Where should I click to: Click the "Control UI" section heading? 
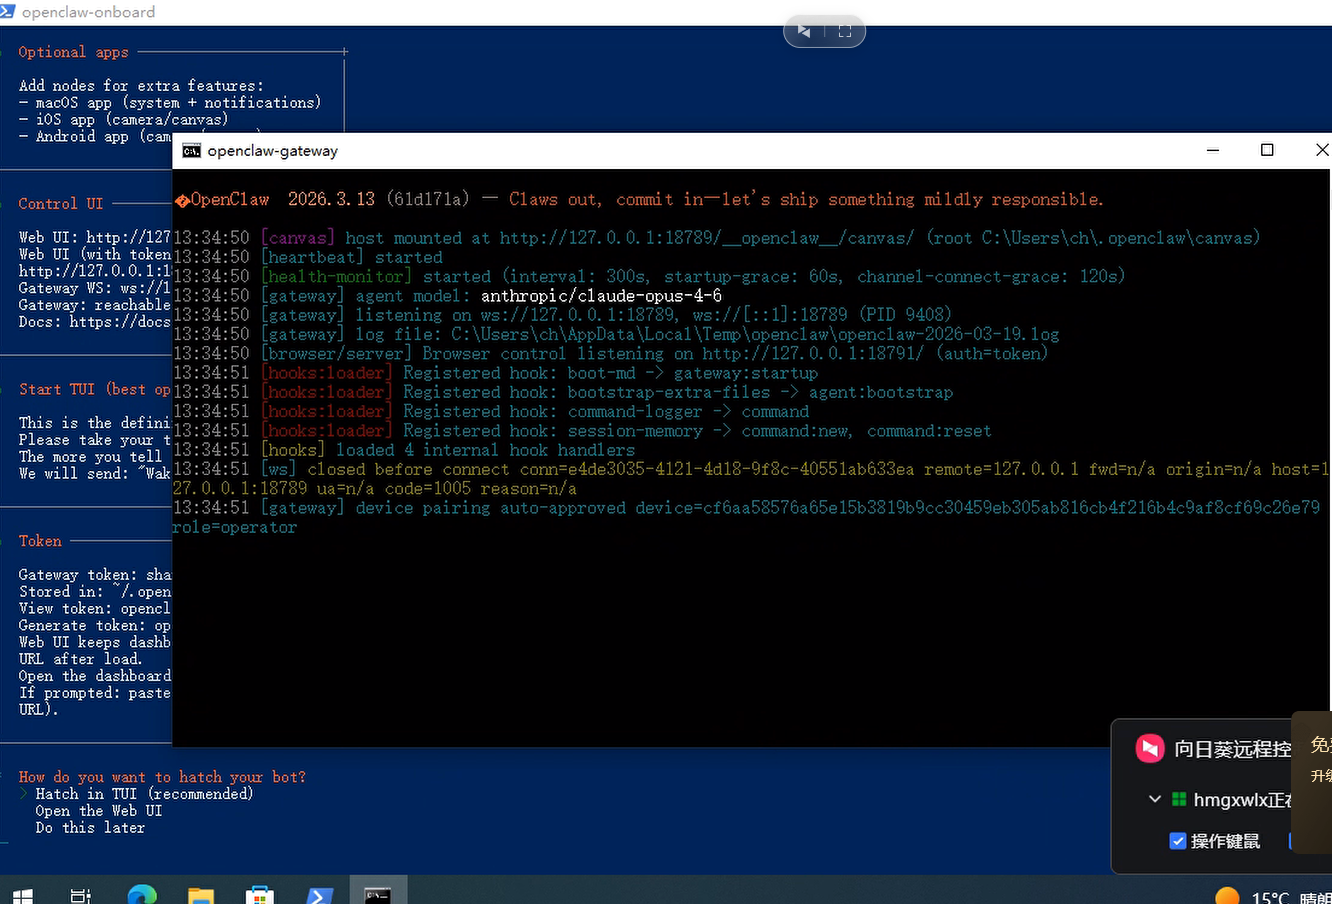point(60,203)
